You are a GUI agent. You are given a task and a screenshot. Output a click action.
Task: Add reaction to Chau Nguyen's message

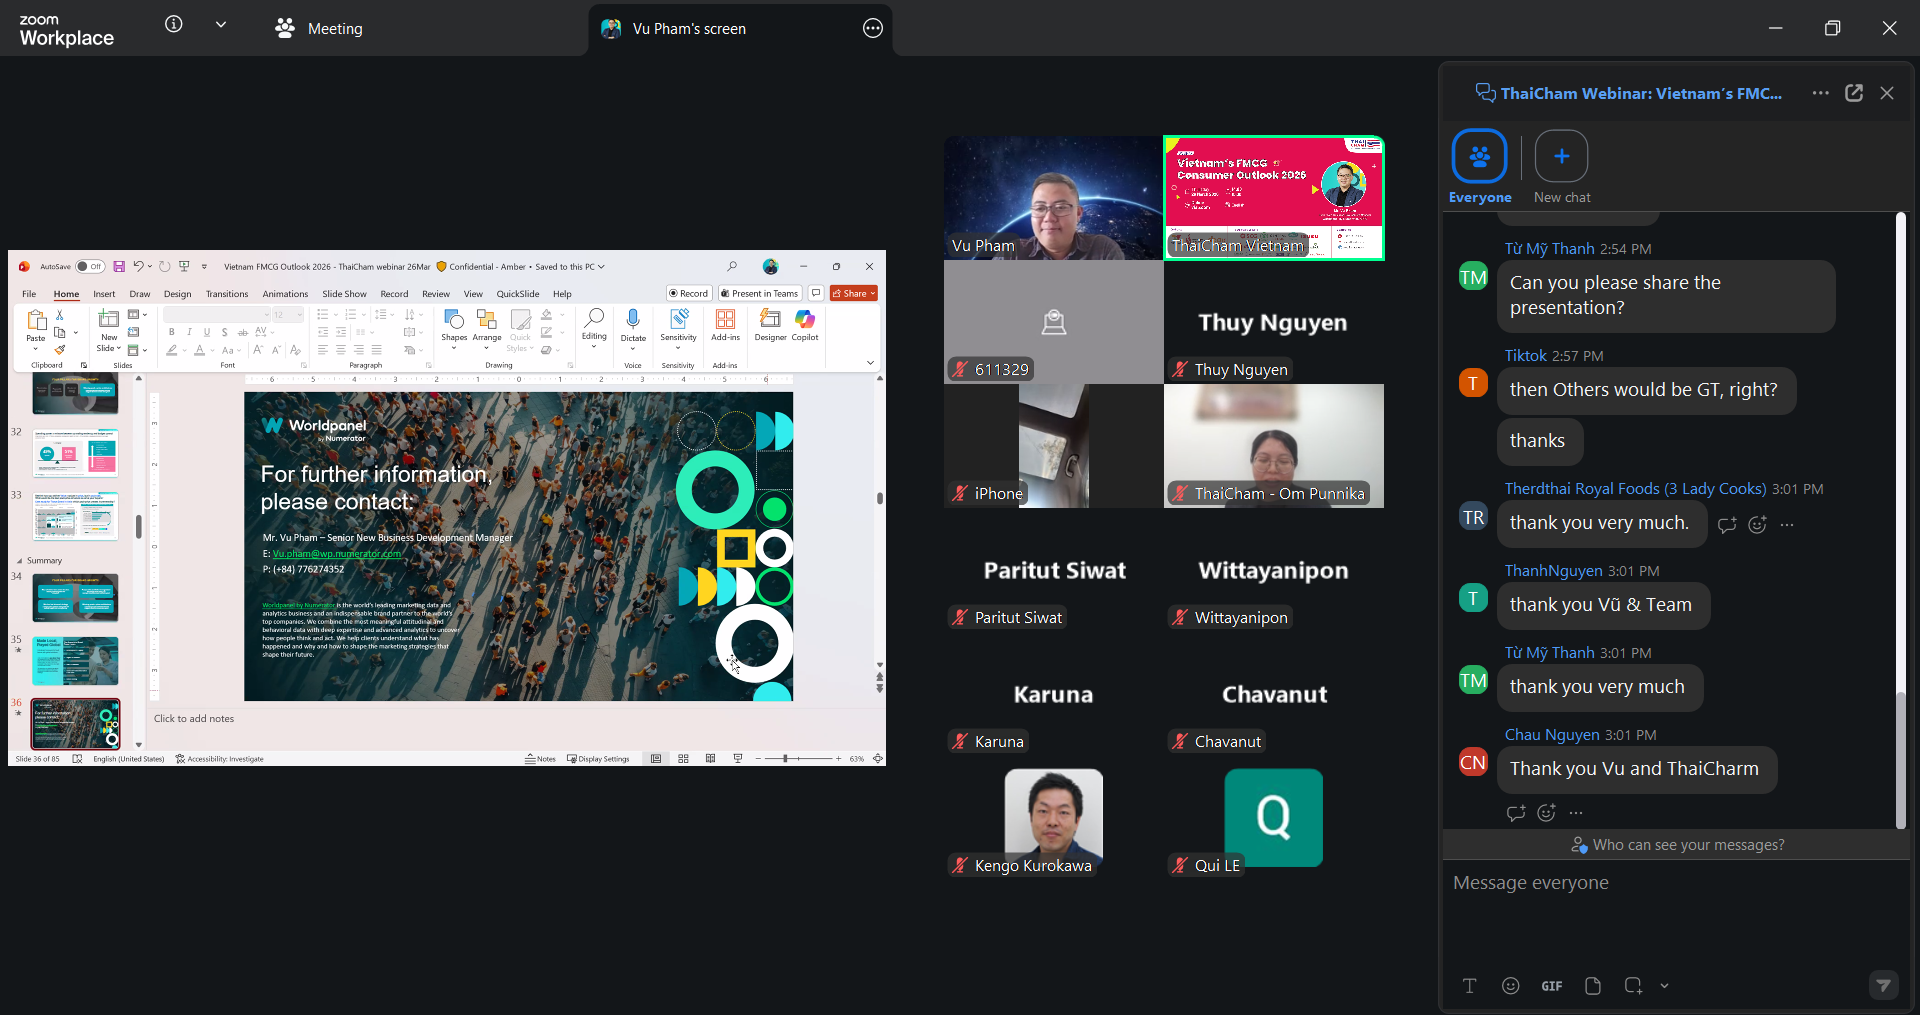[1546, 813]
